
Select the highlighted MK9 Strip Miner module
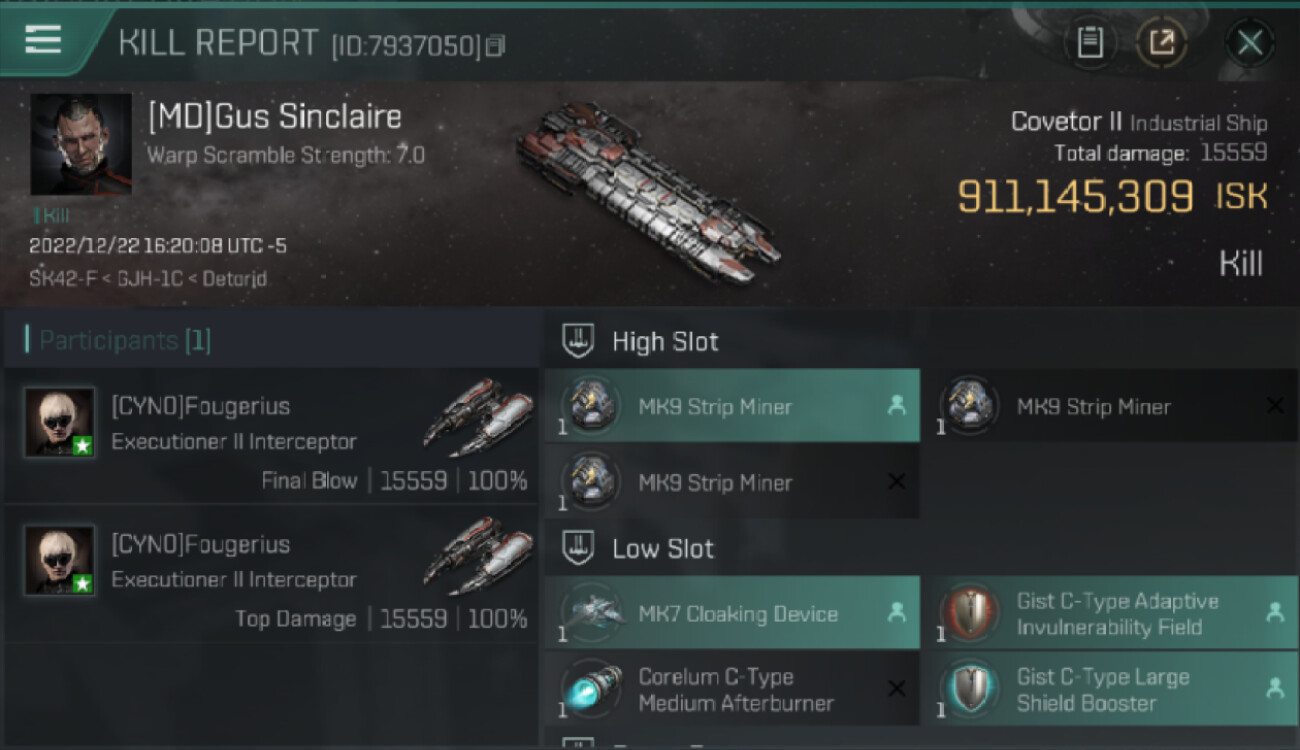[x=732, y=406]
